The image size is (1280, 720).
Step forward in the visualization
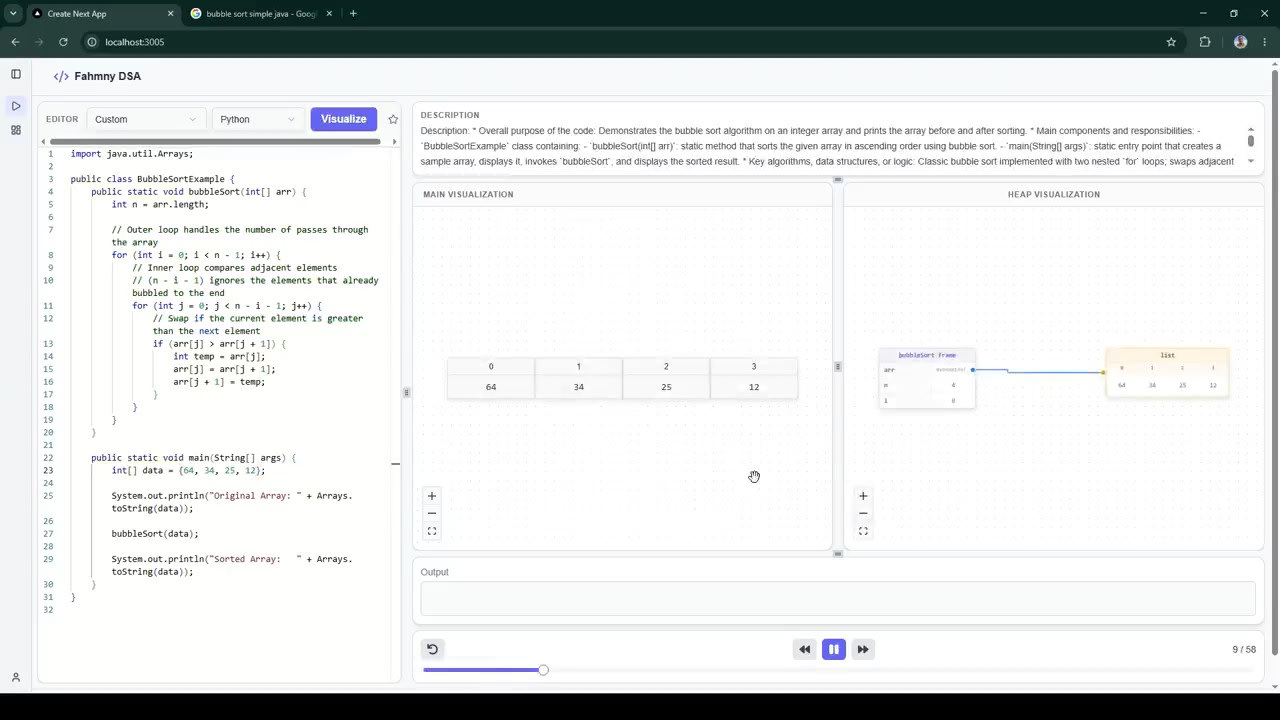coord(863,649)
